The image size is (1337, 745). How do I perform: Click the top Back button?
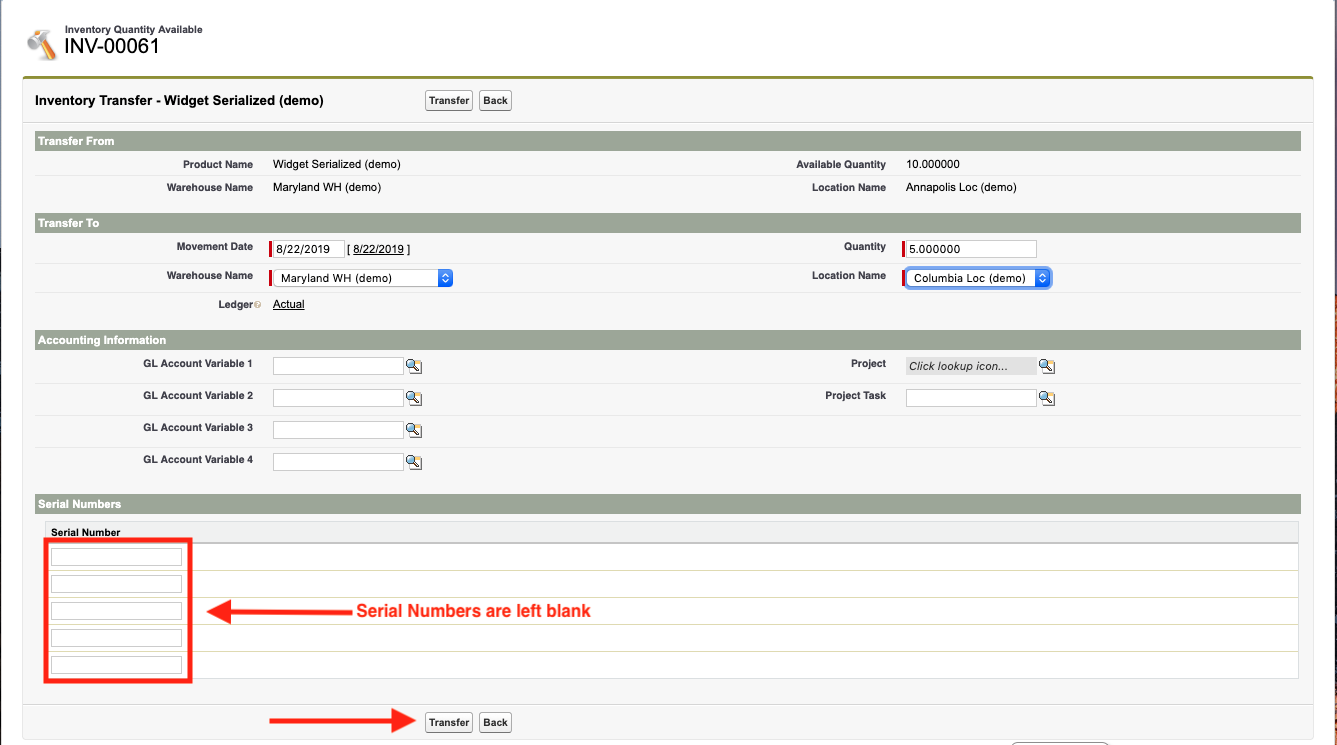point(495,100)
